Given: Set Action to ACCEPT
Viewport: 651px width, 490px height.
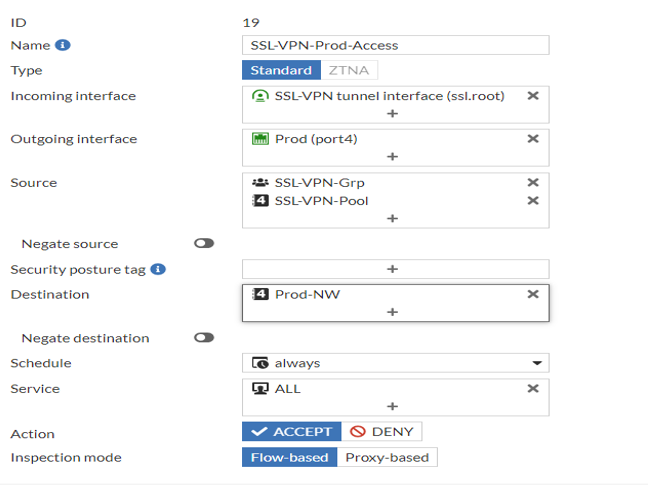Looking at the screenshot, I should coord(291,432).
